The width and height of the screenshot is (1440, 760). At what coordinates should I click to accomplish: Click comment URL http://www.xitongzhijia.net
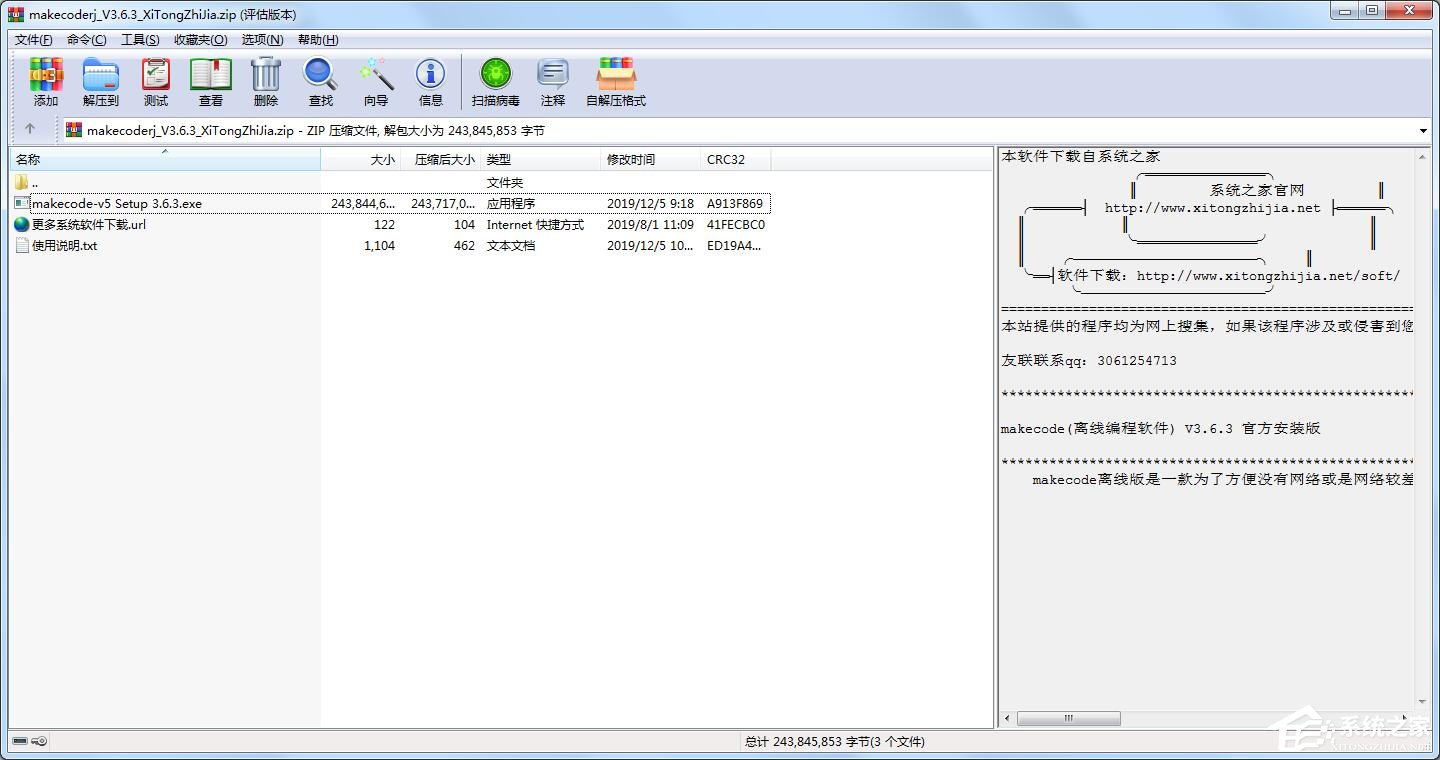coord(1212,208)
